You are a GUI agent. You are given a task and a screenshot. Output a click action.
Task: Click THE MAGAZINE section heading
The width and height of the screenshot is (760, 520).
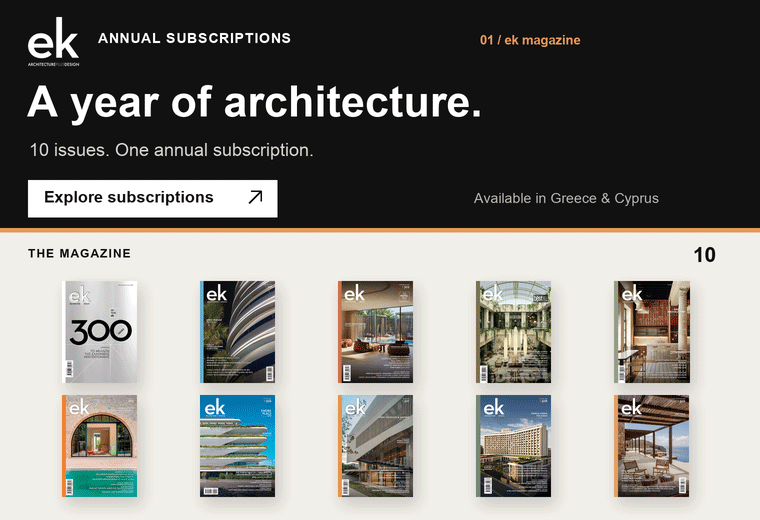click(79, 253)
